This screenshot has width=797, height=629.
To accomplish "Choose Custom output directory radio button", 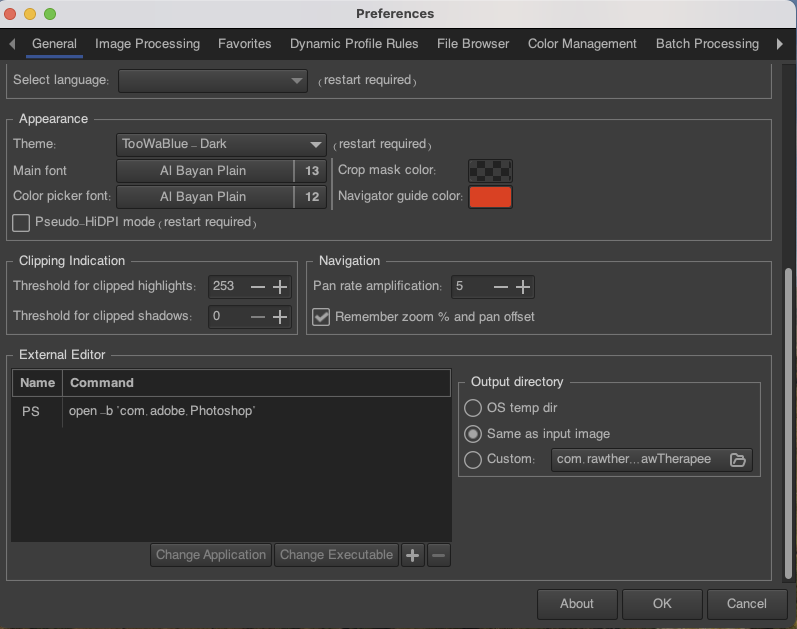I will pyautogui.click(x=472, y=460).
